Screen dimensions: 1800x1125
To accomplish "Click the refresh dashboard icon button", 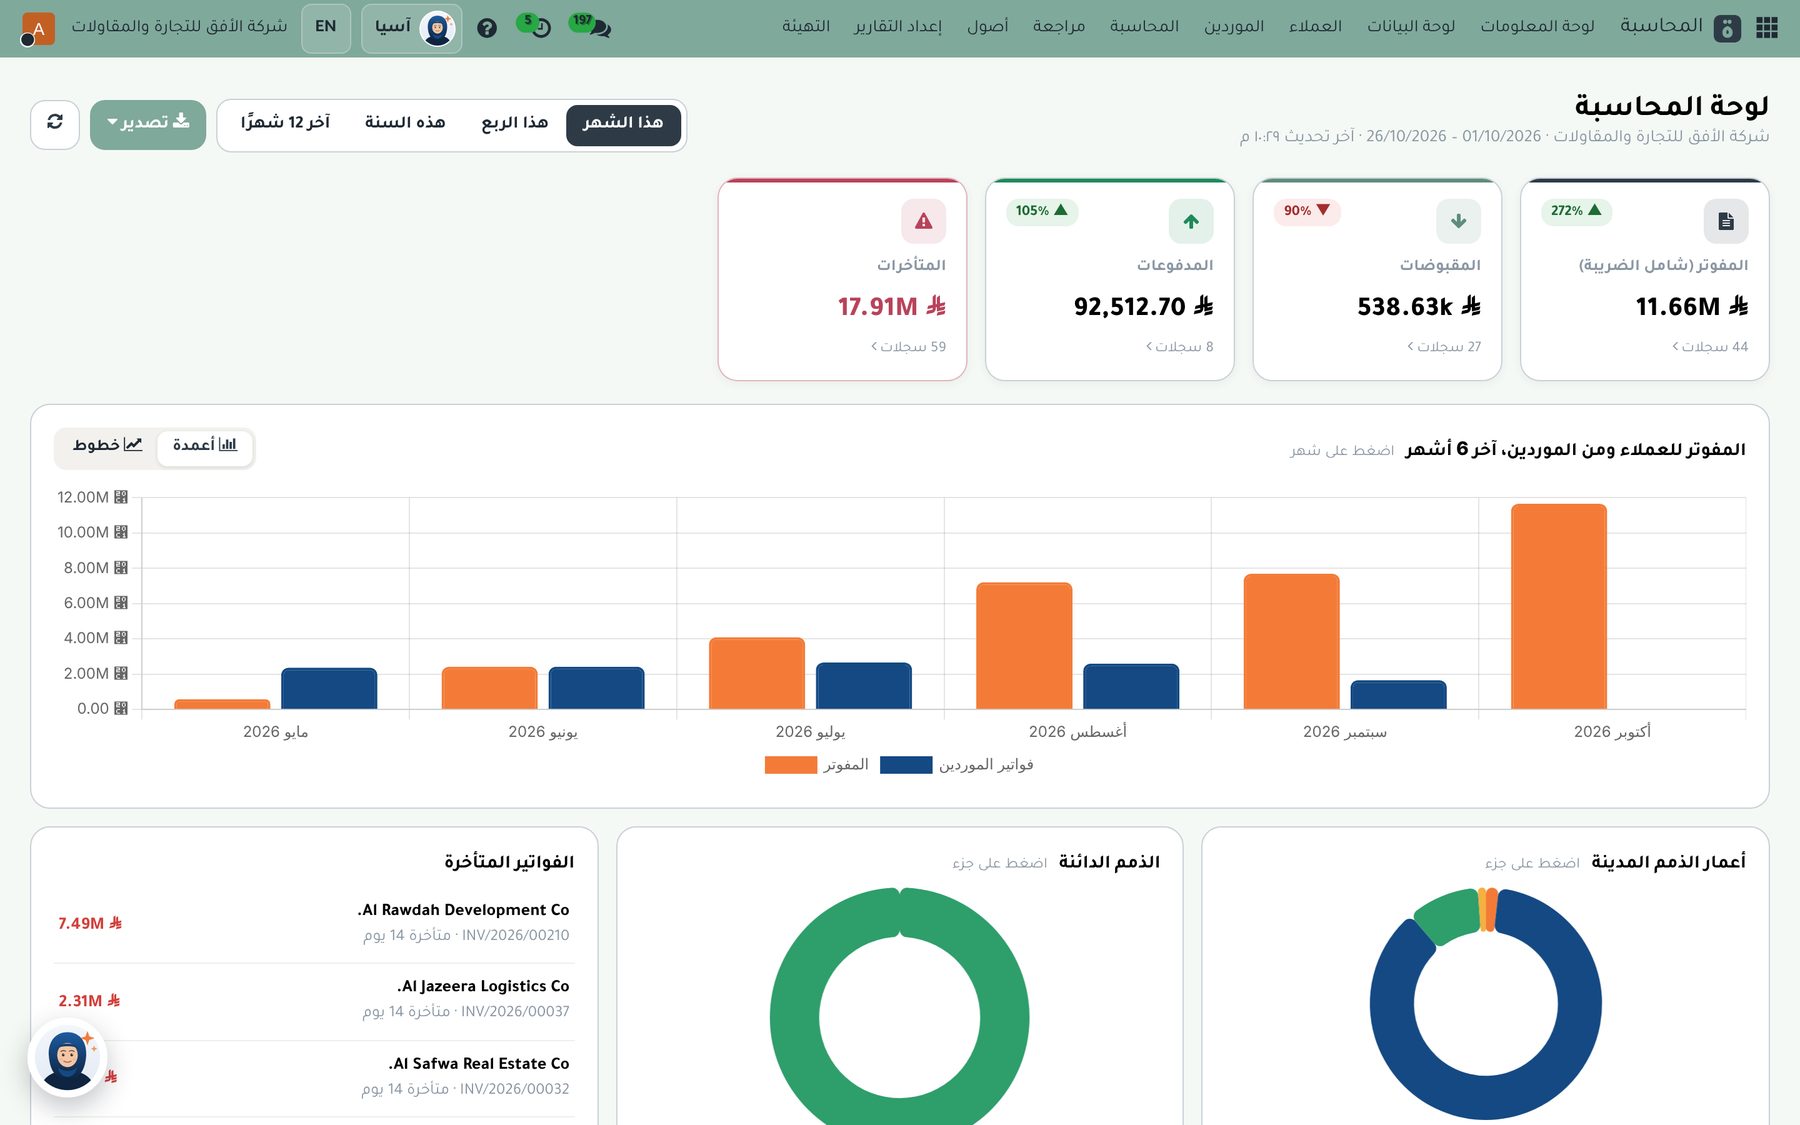I will point(55,123).
